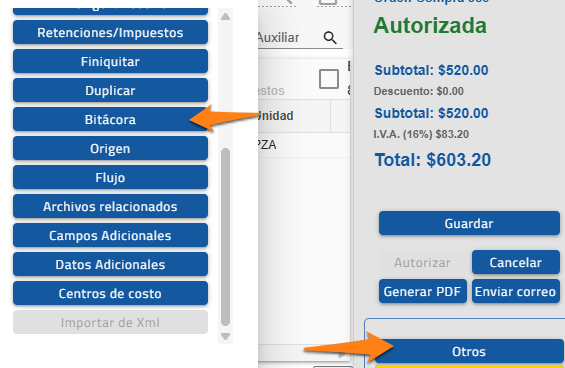Open the Otros options button

coord(469,351)
